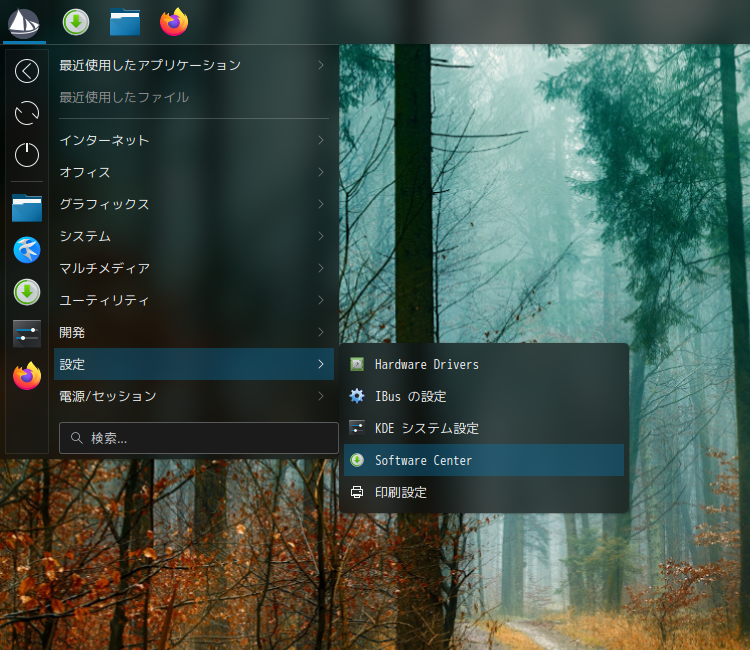Screen dimensions: 750x650
Task: Open the グラフィックス menu
Action: click(194, 204)
